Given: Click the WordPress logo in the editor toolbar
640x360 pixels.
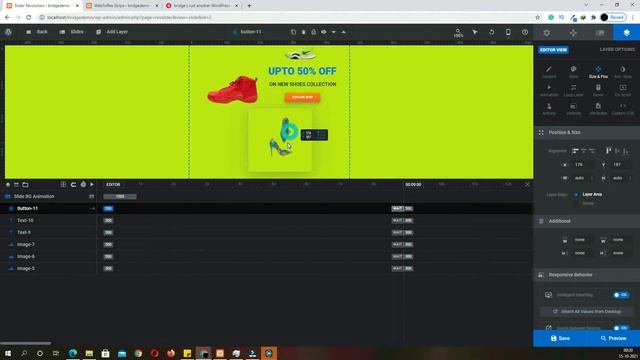Looking at the screenshot, I should point(8,32).
